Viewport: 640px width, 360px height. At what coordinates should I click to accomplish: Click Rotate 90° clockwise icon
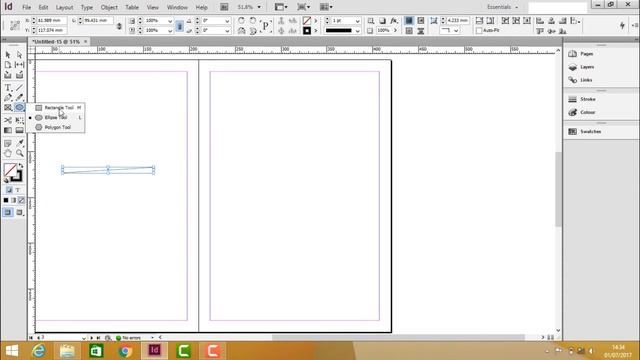(241, 20)
